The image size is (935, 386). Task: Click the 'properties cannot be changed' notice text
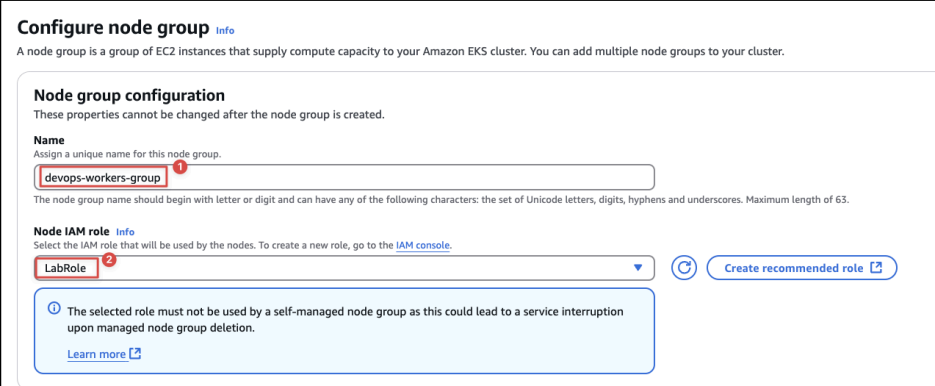point(209,114)
